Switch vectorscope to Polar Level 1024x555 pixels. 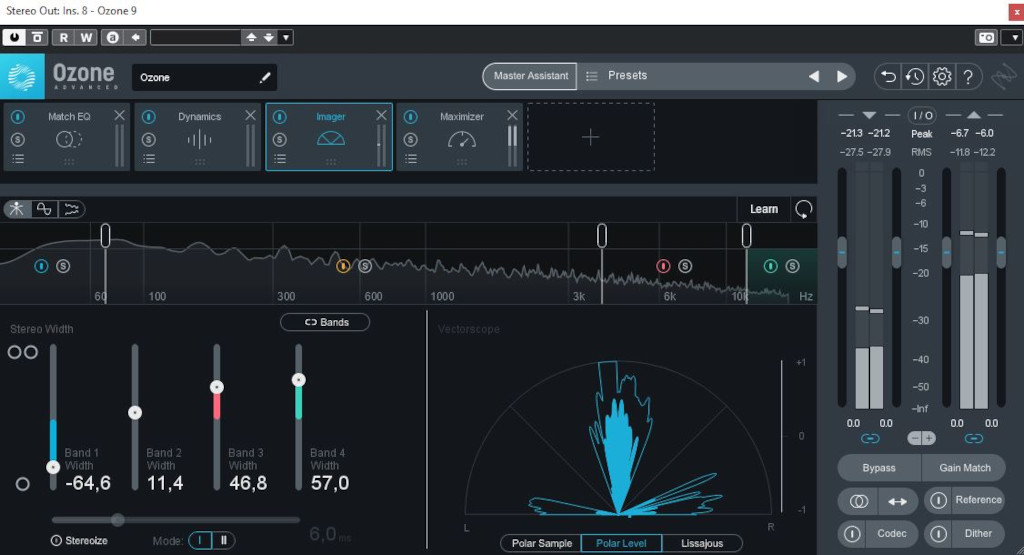point(621,543)
